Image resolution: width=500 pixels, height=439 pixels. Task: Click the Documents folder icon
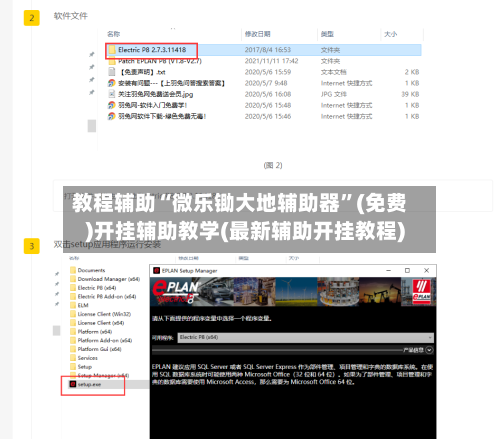(x=73, y=270)
